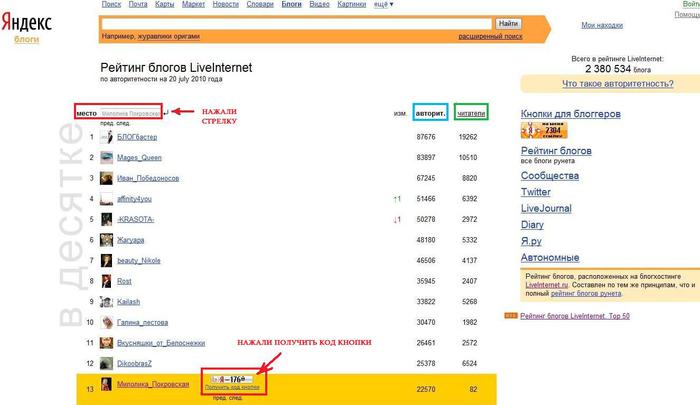The width and height of the screenshot is (700, 405).
Task: Click Иван_Победоносов avatar image
Action: 106,178
